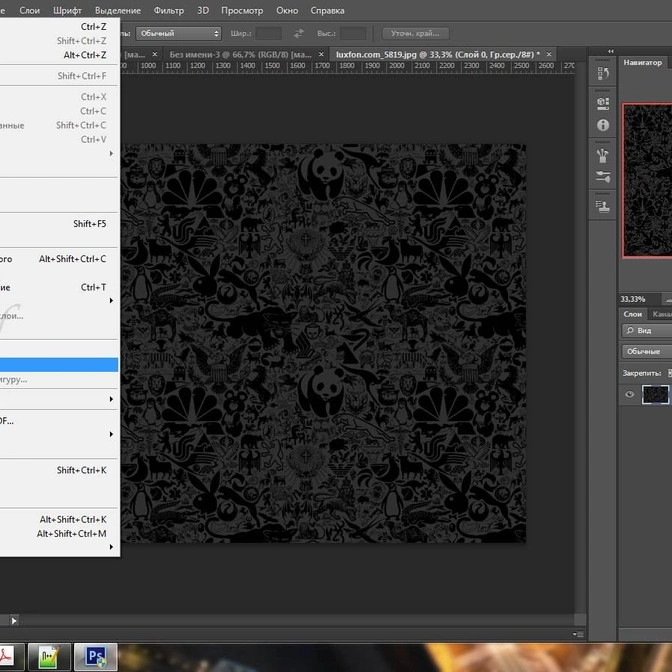Open the Обычный style dropdown in options bar
Viewport: 672px width, 672px height.
pos(179,33)
